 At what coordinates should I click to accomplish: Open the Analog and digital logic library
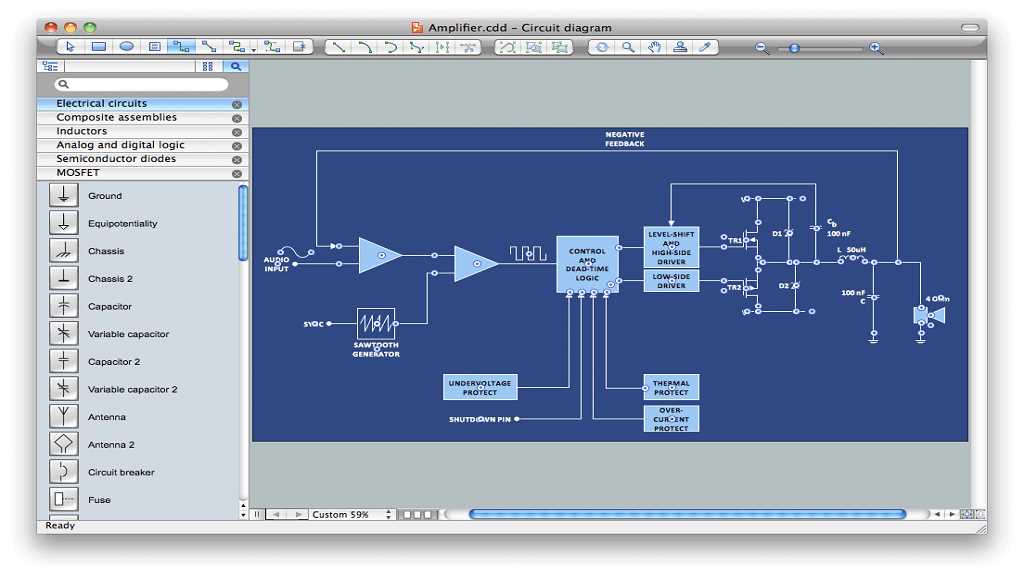coord(142,145)
